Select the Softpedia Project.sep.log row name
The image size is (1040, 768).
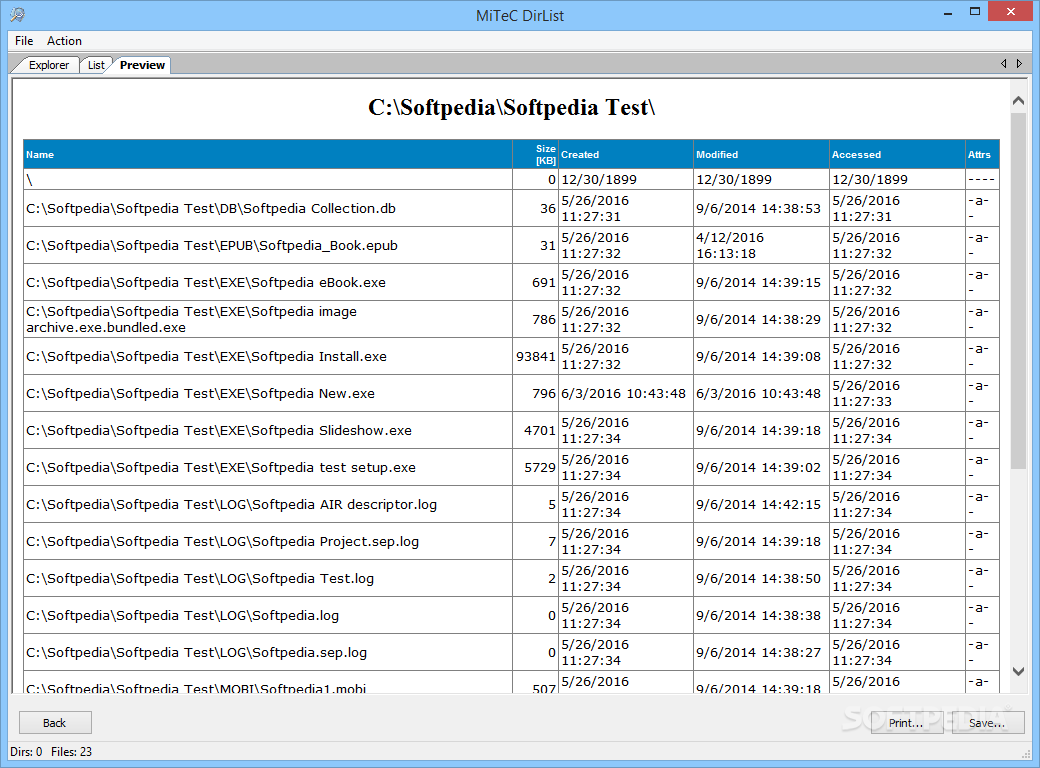pyautogui.click(x=223, y=542)
